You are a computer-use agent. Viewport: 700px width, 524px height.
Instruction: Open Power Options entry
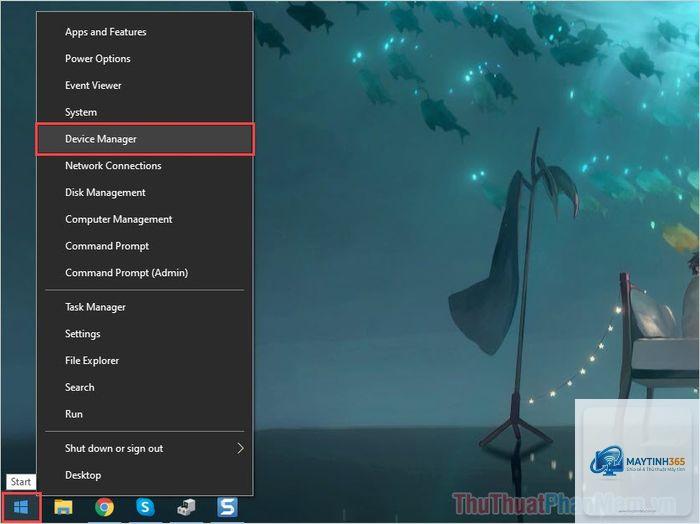click(x=145, y=58)
